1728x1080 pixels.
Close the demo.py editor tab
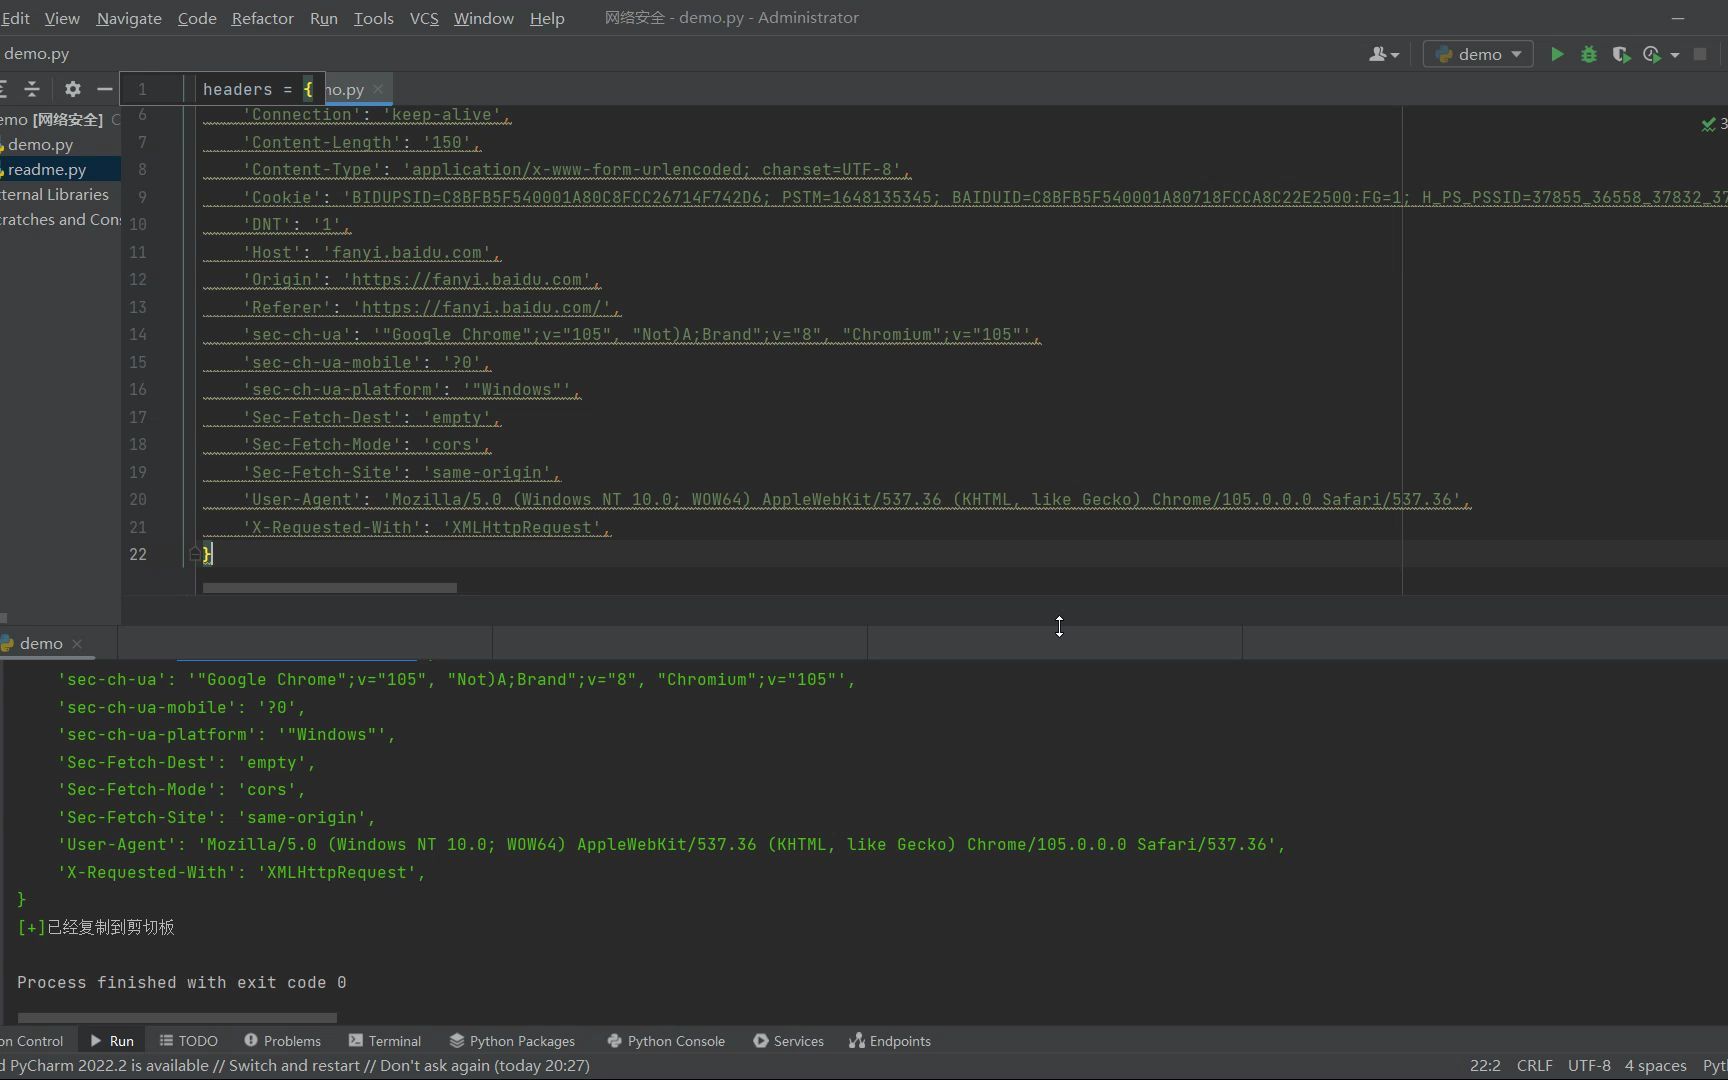click(x=378, y=89)
